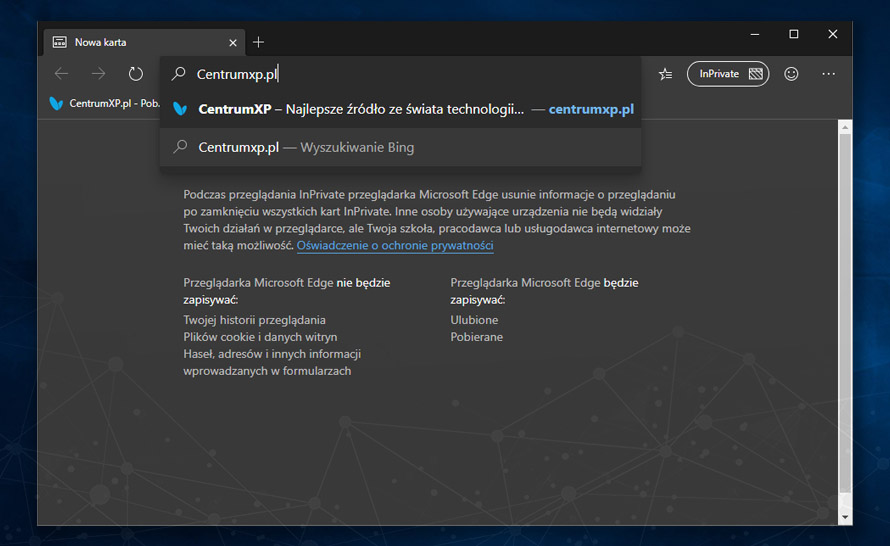Click the back navigation arrow

(x=61, y=73)
